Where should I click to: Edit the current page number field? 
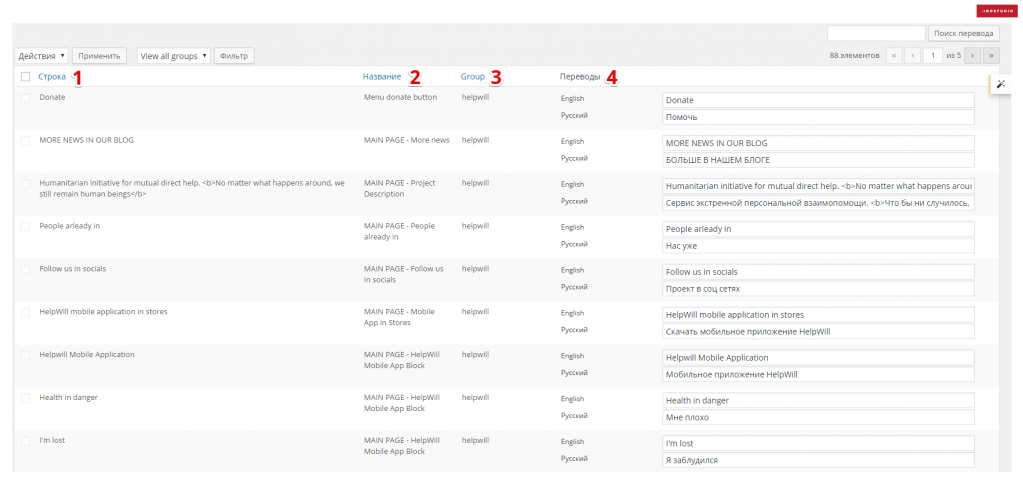(x=932, y=56)
